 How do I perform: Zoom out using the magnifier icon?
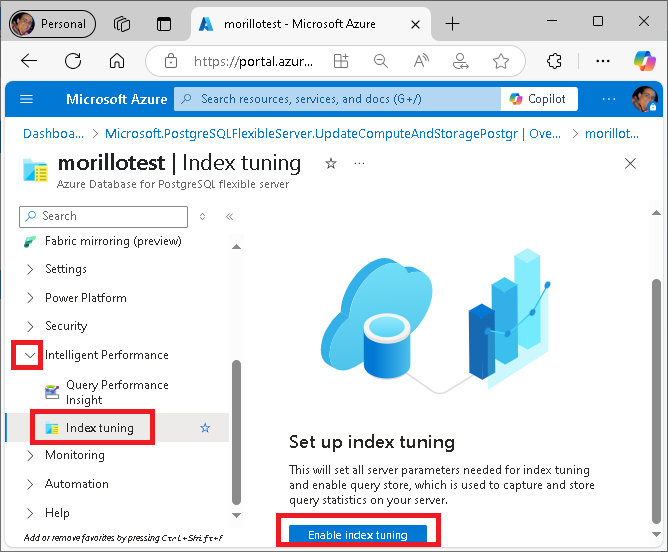coord(380,61)
